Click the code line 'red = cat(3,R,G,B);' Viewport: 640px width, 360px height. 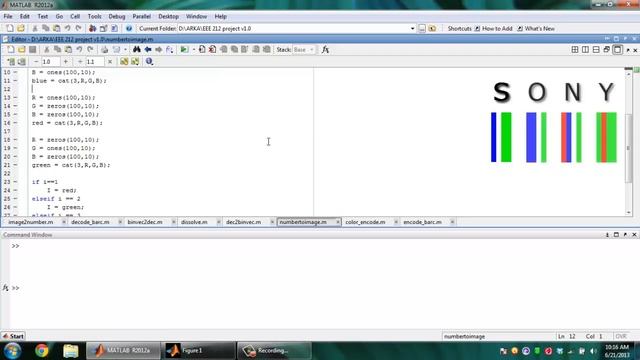(67, 123)
